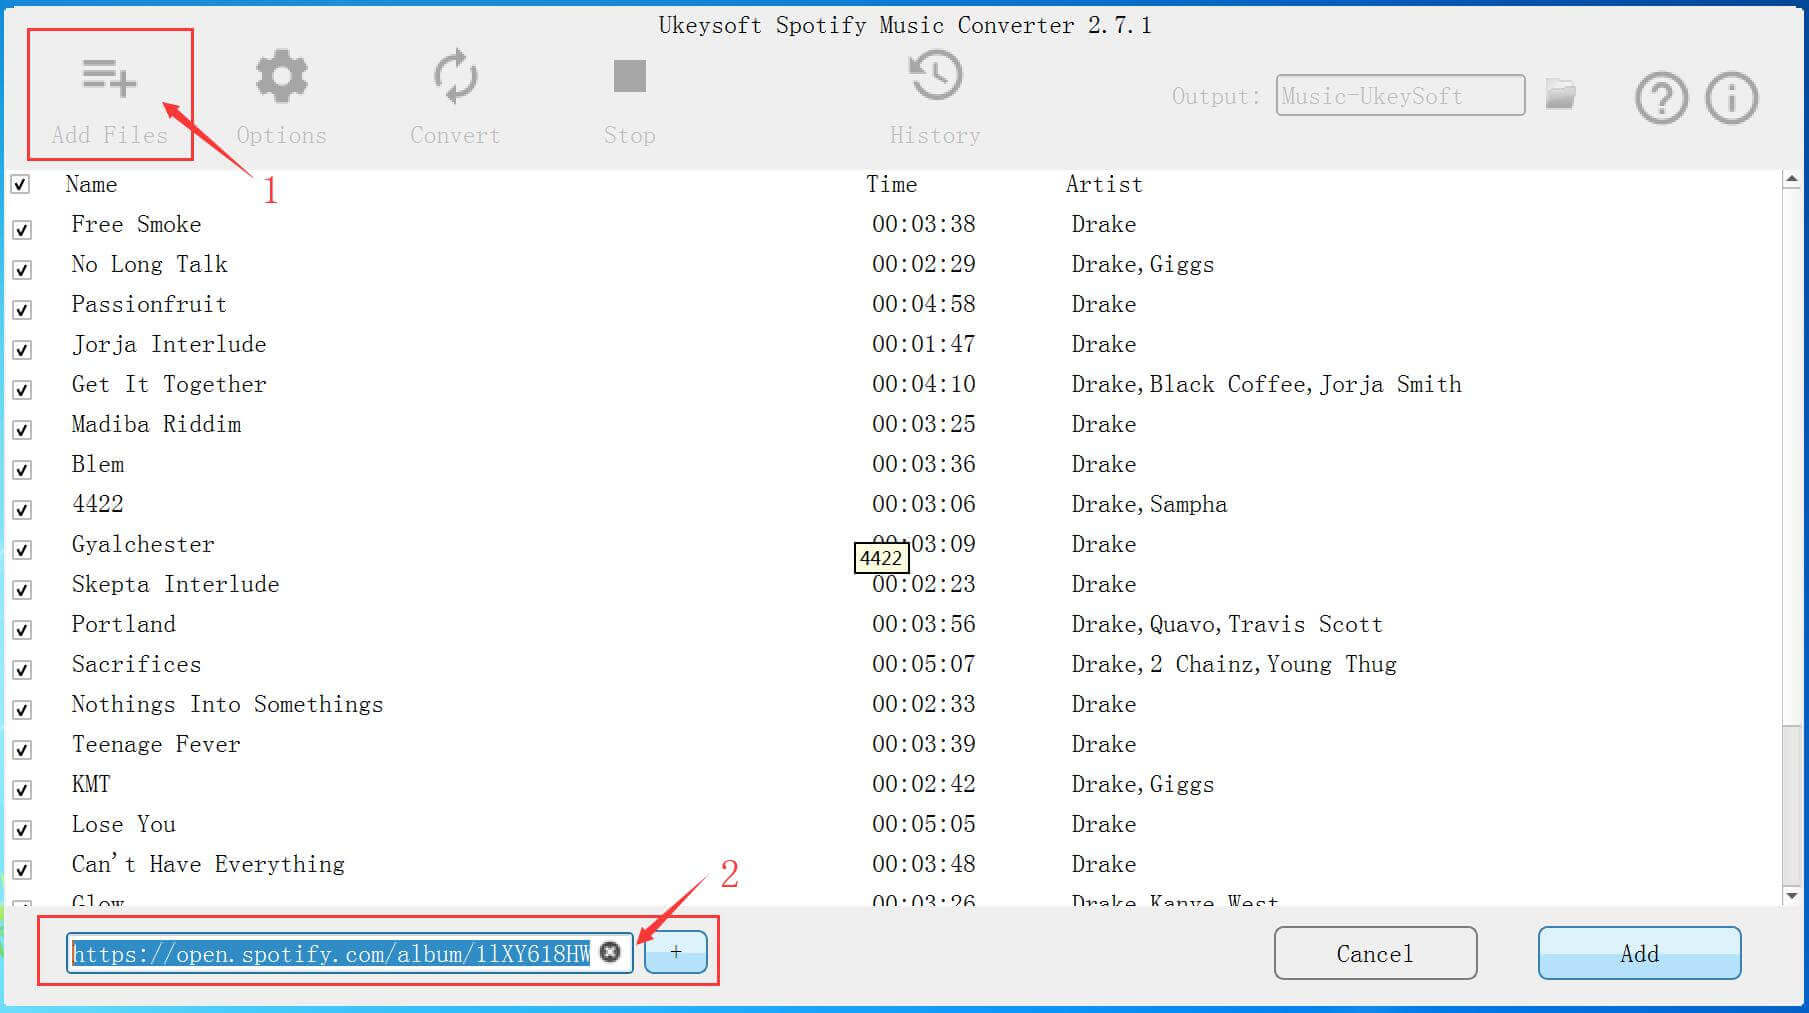The width and height of the screenshot is (1809, 1013).
Task: Uncheck the Skepta Interlude checkbox
Action: [21, 590]
